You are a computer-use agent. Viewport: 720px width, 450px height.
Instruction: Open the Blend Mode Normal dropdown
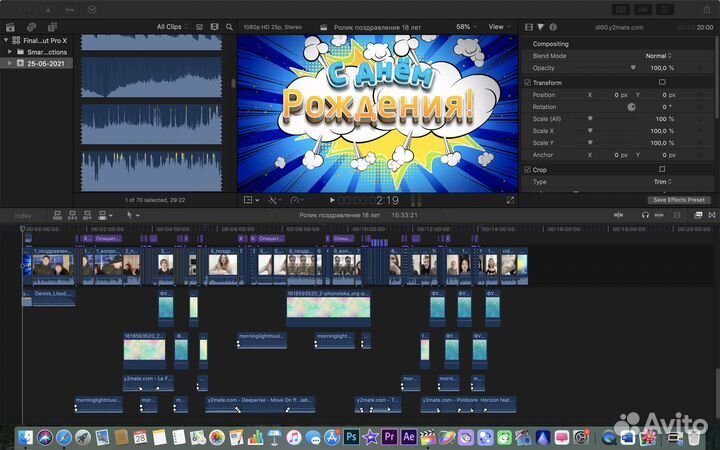tap(659, 56)
